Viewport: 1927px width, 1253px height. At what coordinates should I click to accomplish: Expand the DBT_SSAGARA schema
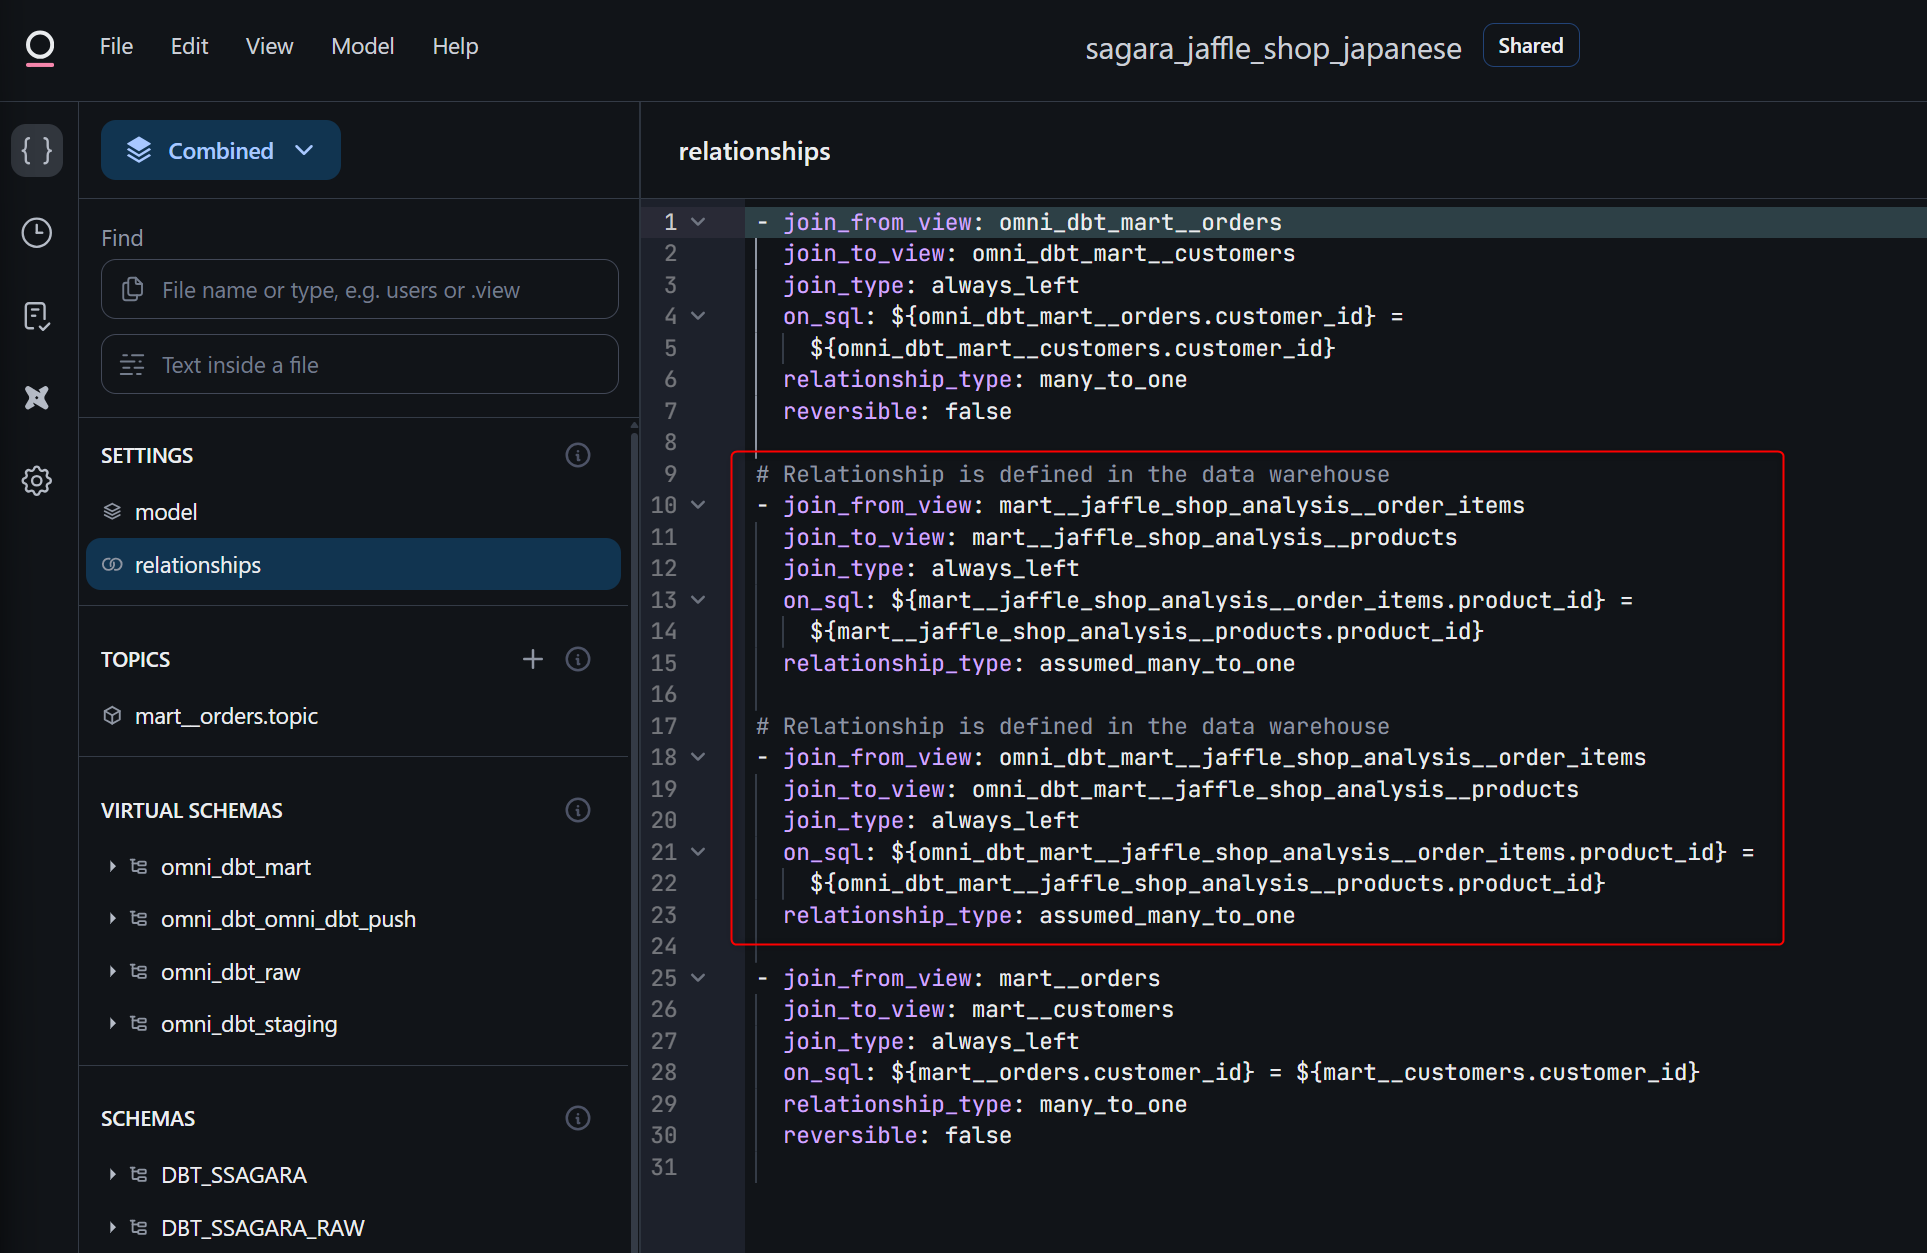tap(112, 1175)
